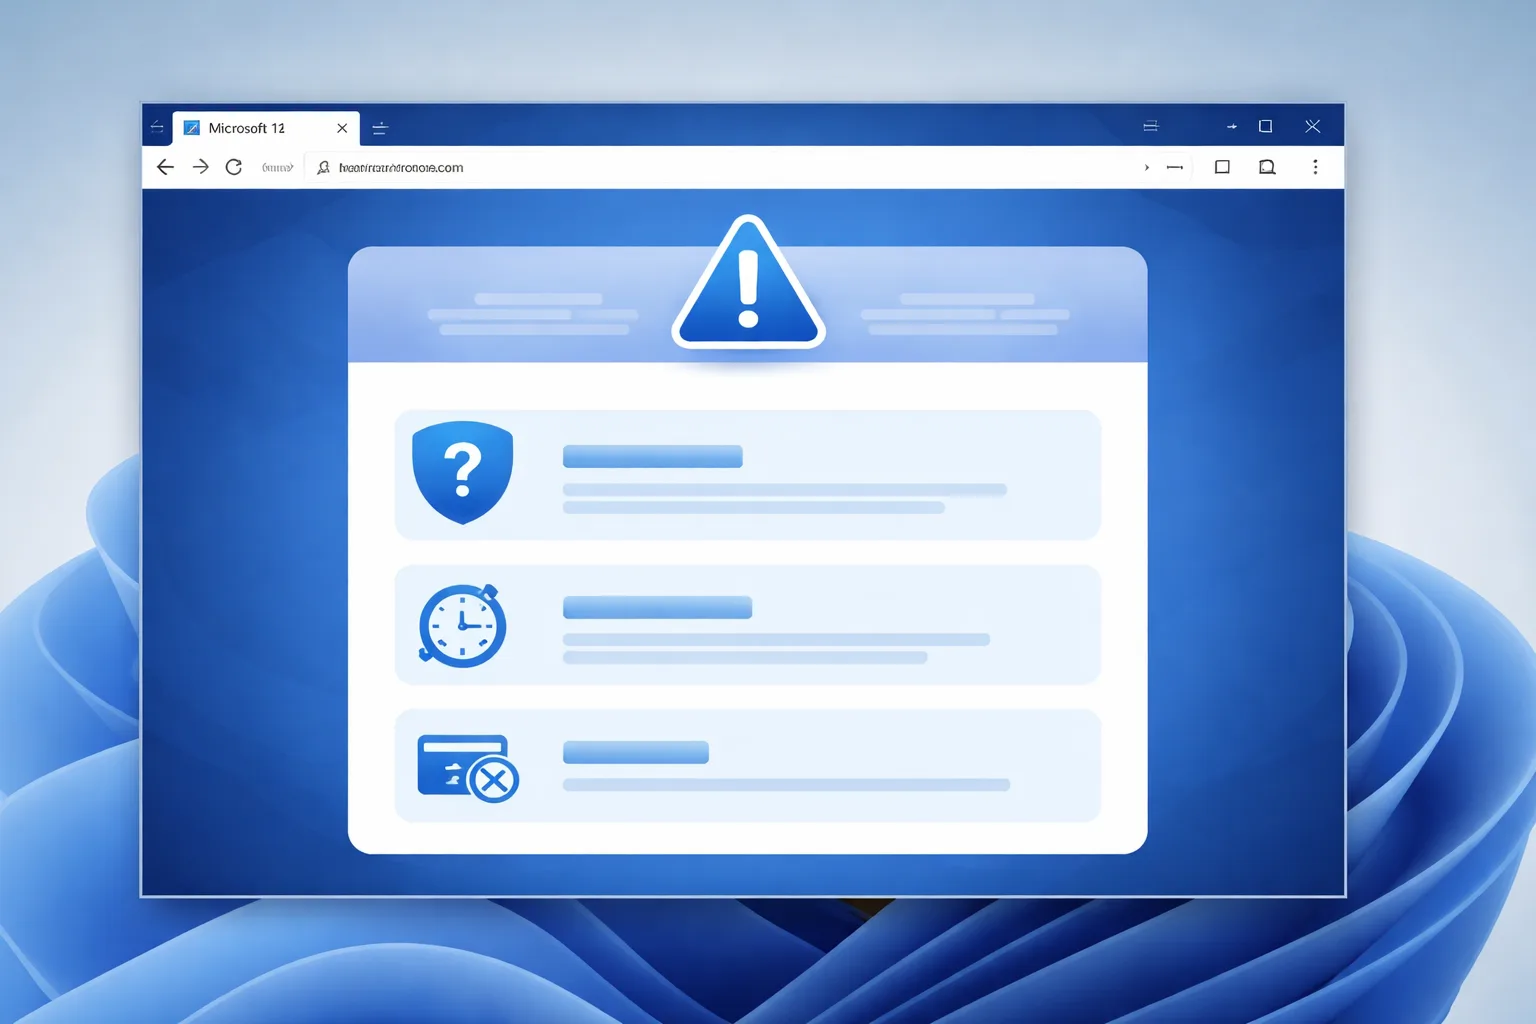Open a new tab beside Microsoft 12
The image size is (1536, 1024).
coord(380,128)
